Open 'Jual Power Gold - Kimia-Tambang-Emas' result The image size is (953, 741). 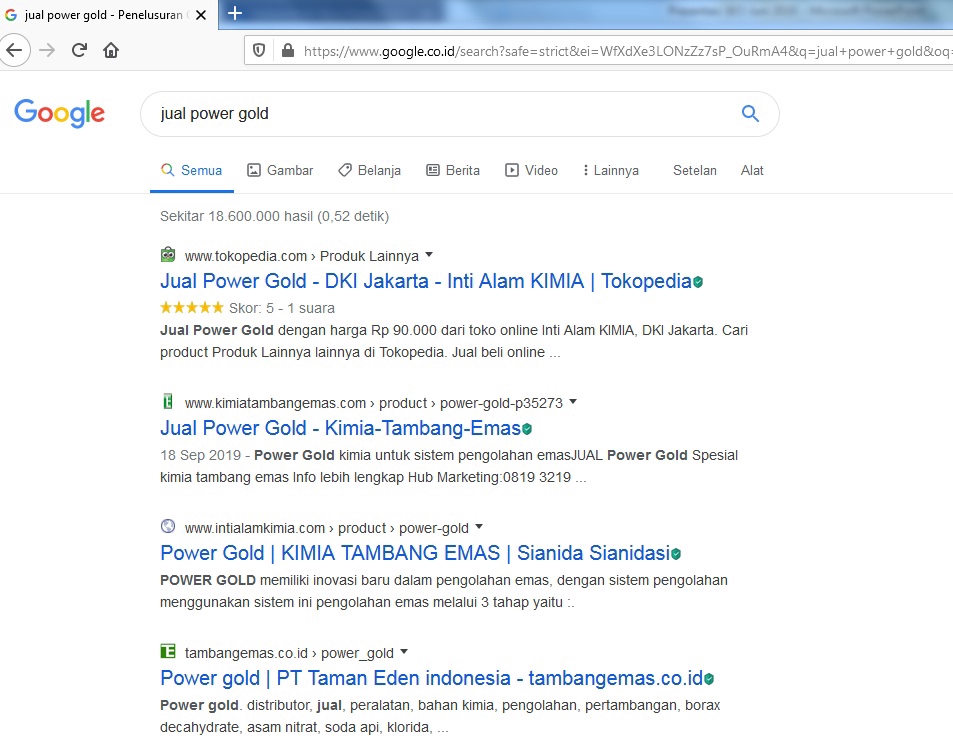340,429
